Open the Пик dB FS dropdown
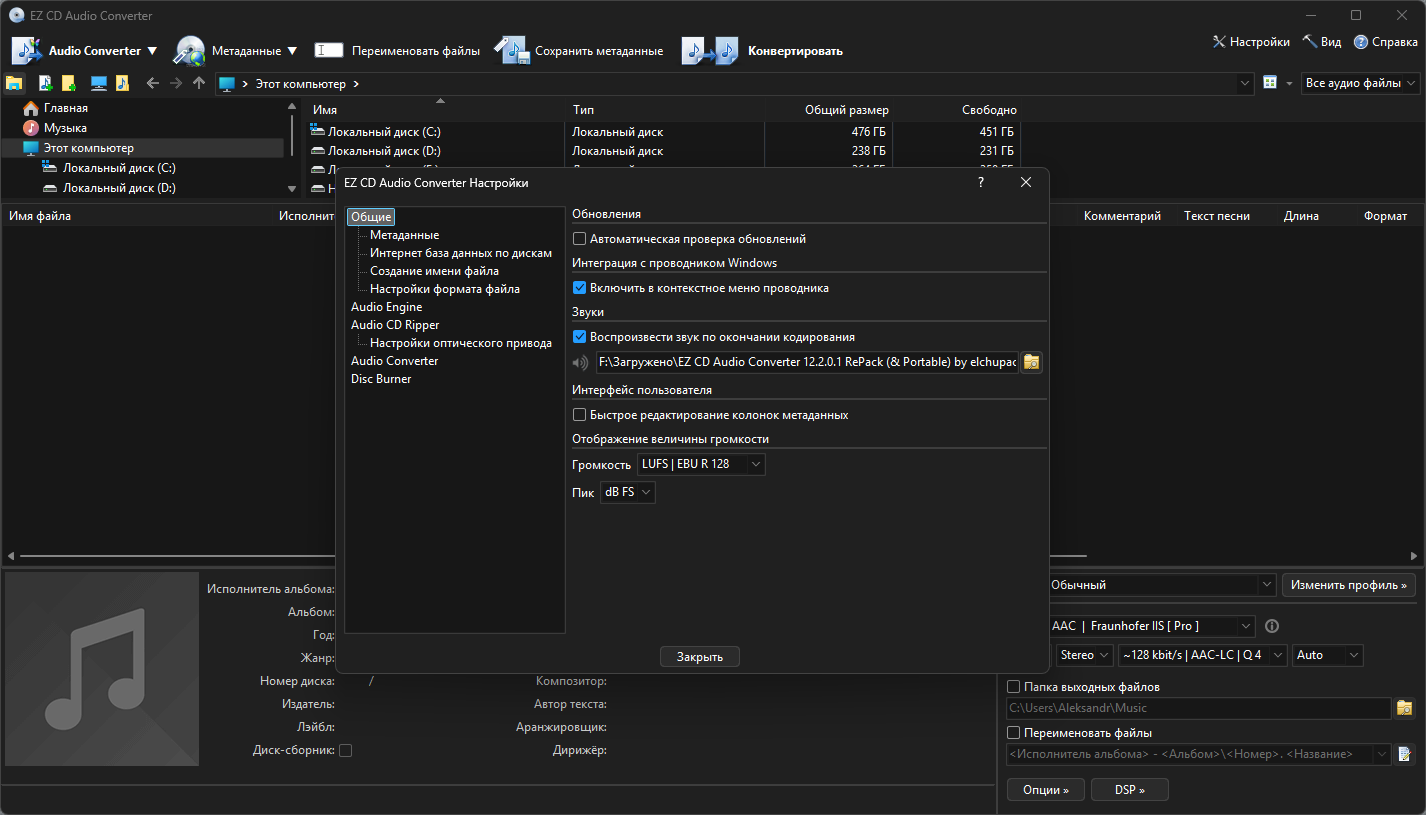Viewport: 1426px width, 815px height. (628, 492)
